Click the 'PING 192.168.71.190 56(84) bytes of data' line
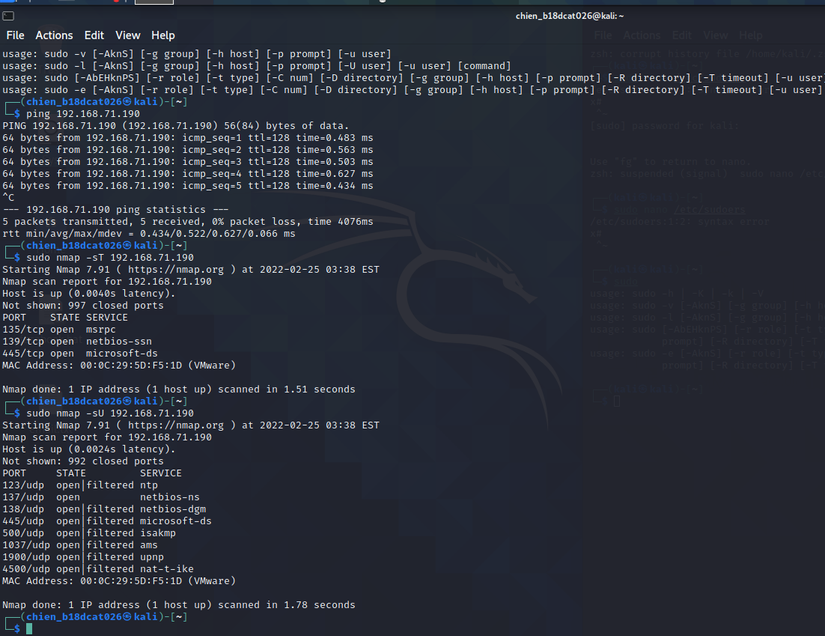The width and height of the screenshot is (825, 636). pyautogui.click(x=176, y=126)
